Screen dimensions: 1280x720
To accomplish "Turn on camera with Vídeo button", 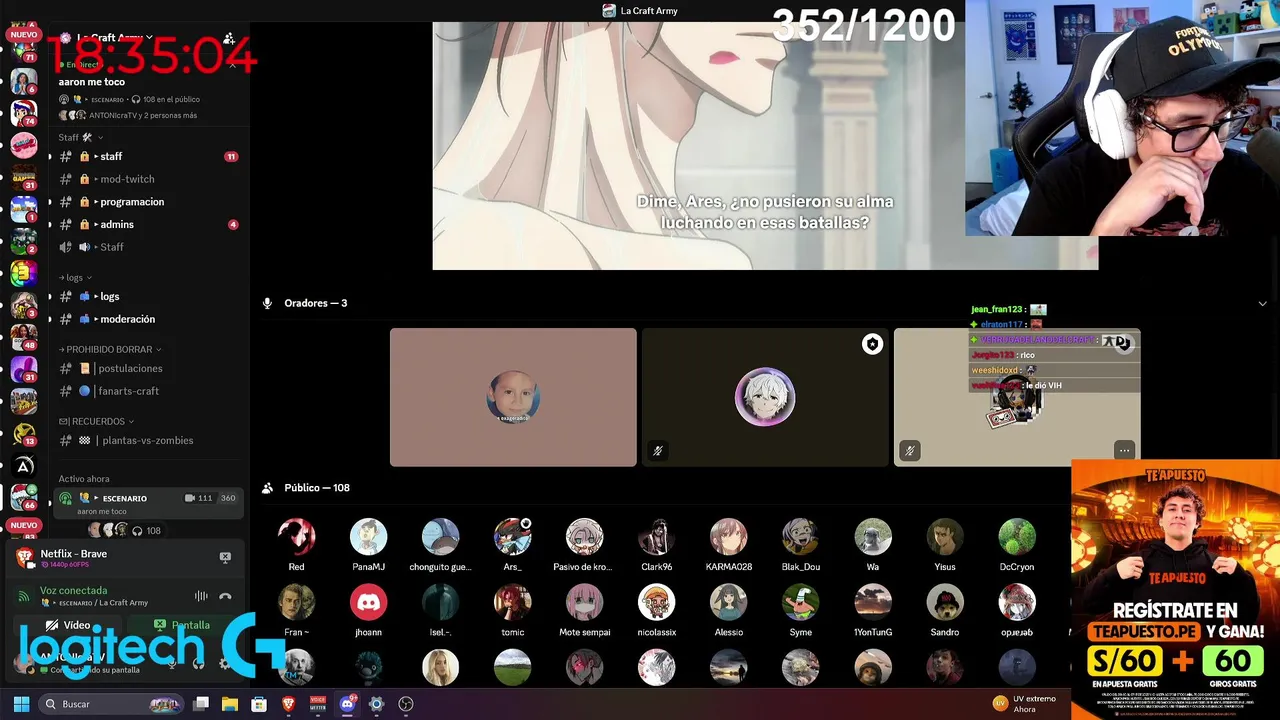I will (x=69, y=625).
